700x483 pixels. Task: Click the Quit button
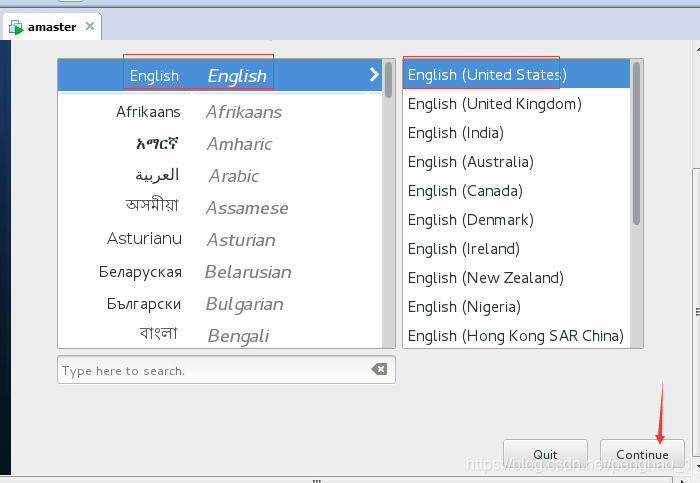(x=545, y=454)
